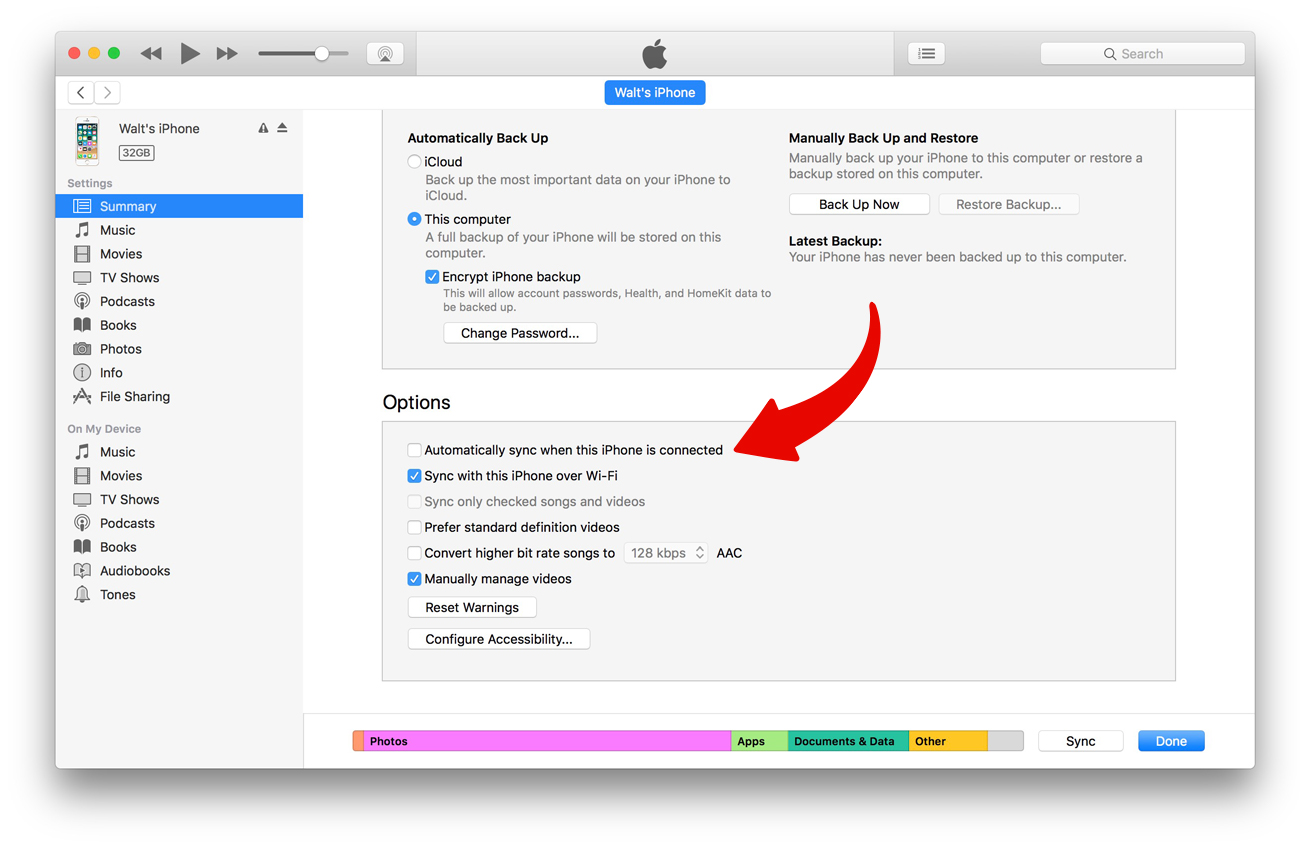1300x848 pixels.
Task: Check Convert higher bit rate songs
Action: pos(414,553)
